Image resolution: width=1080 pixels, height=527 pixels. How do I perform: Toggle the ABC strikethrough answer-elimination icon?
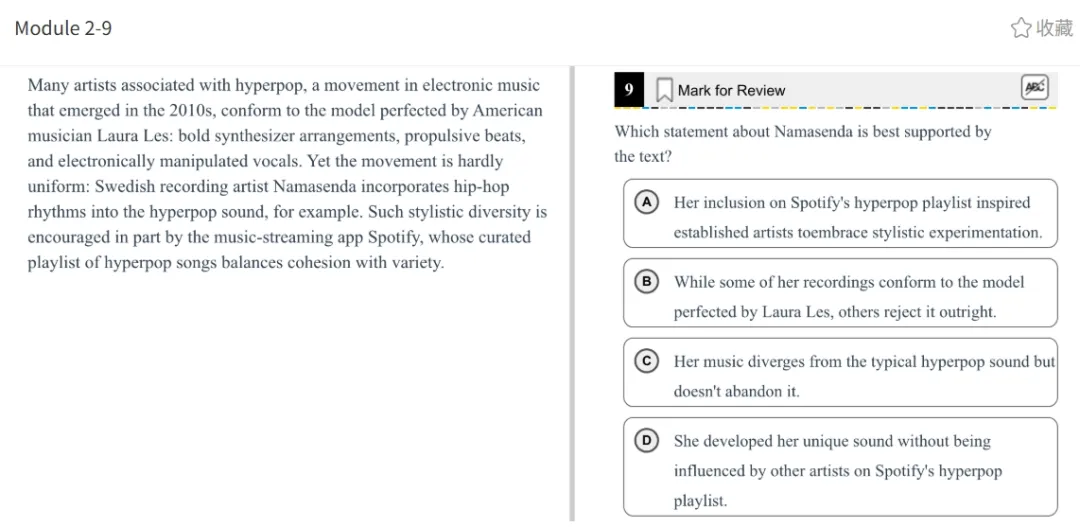tap(1034, 88)
